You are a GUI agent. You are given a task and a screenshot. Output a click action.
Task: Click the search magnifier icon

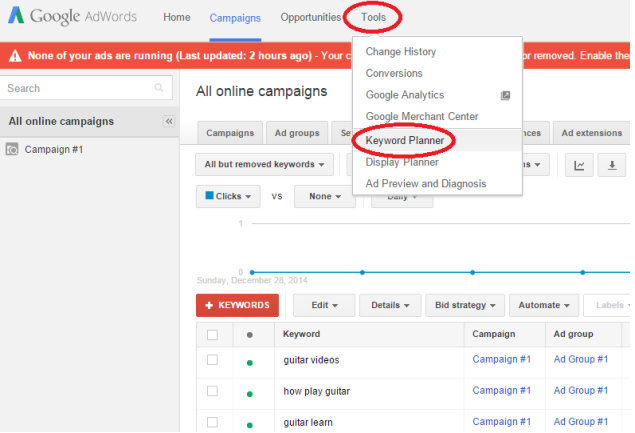(x=159, y=89)
